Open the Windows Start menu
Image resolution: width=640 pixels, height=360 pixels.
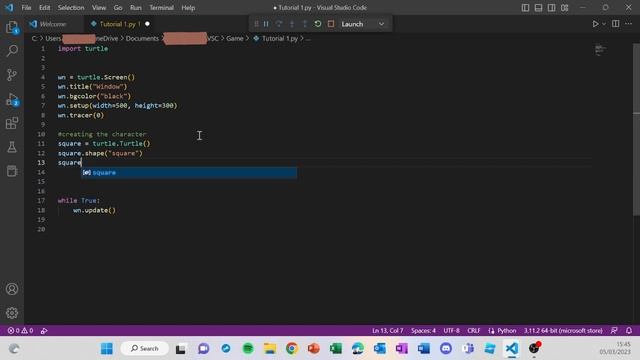107,349
